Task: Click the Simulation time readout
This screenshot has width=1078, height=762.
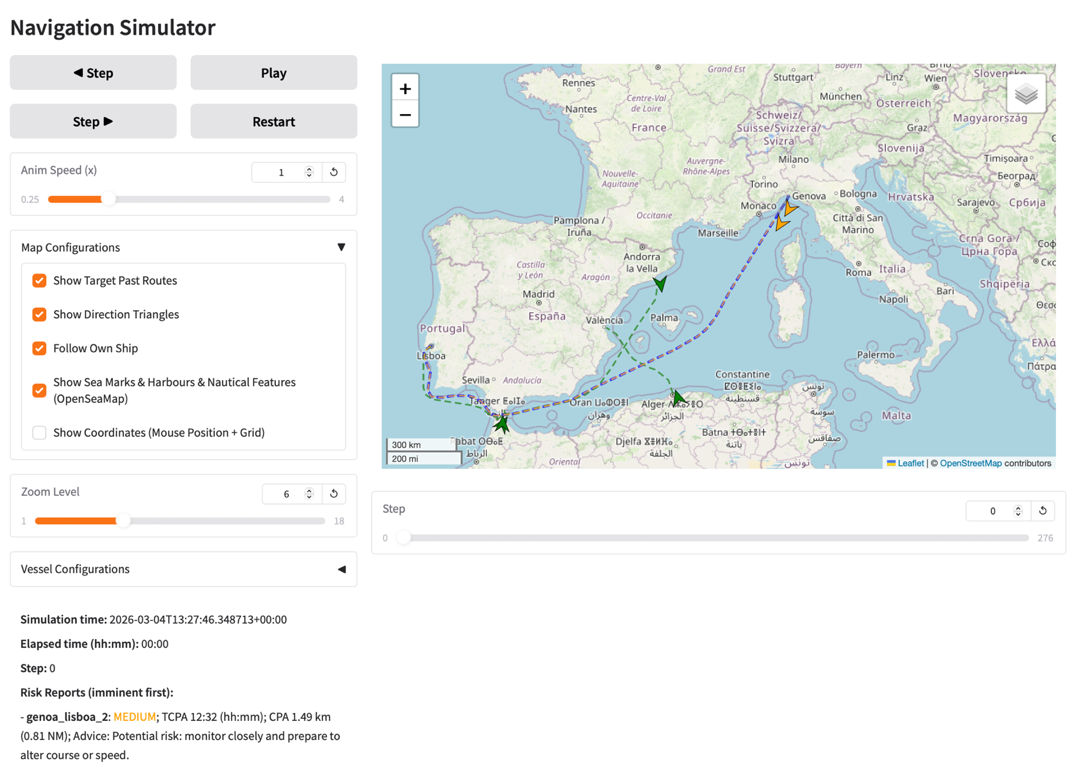Action: tap(153, 619)
